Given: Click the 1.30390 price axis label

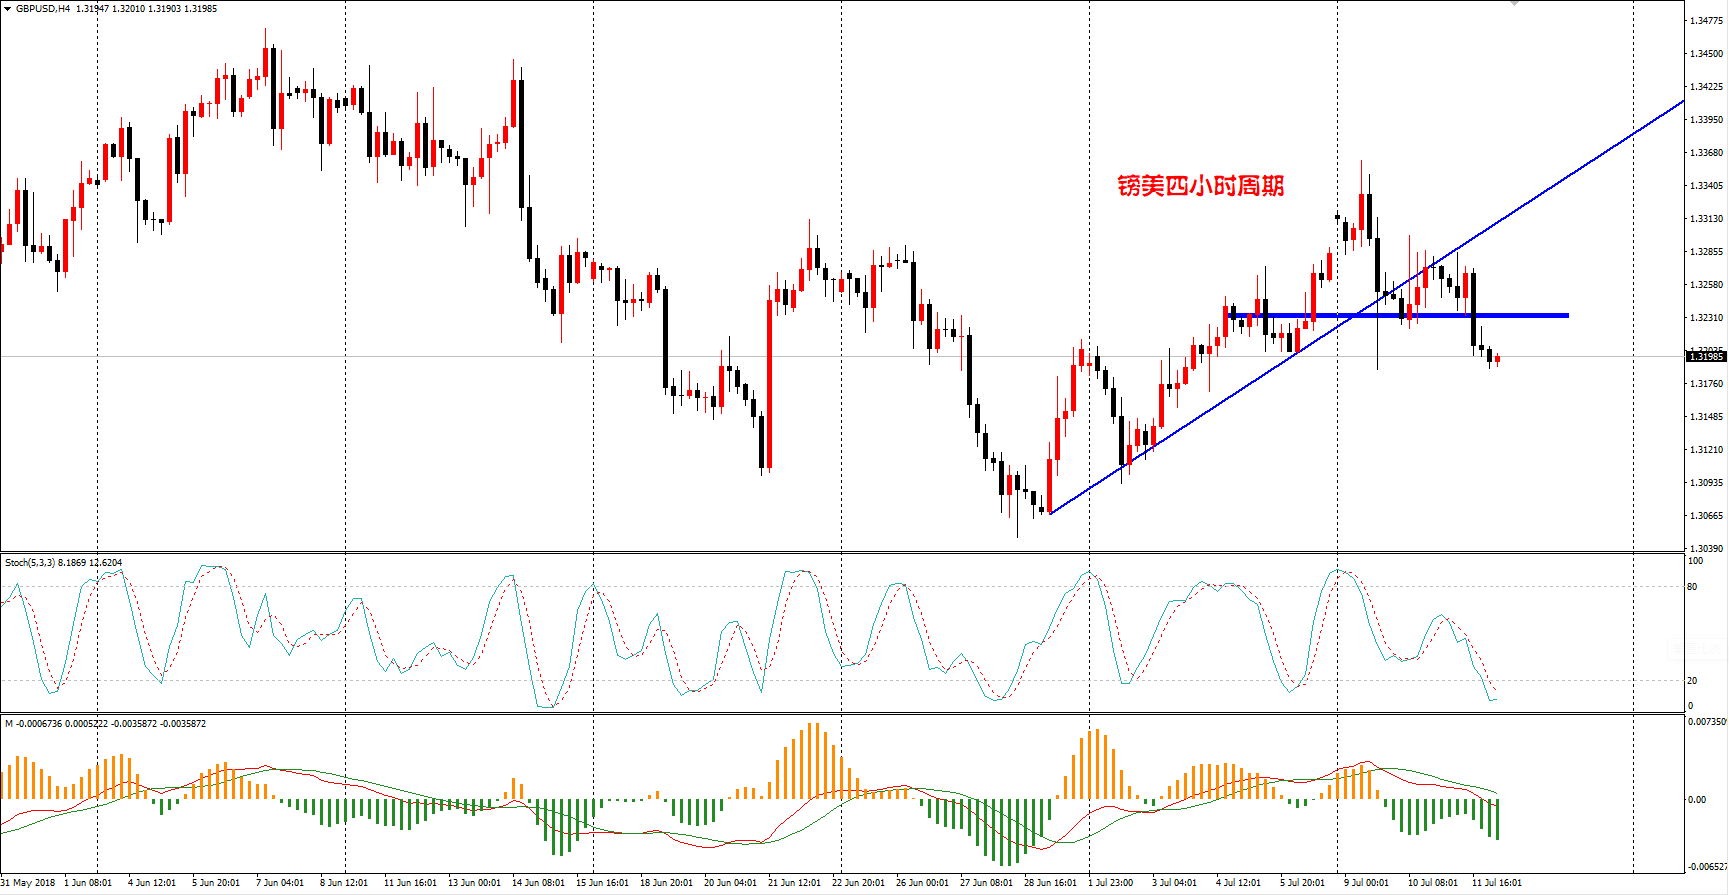Looking at the screenshot, I should click(1706, 549).
